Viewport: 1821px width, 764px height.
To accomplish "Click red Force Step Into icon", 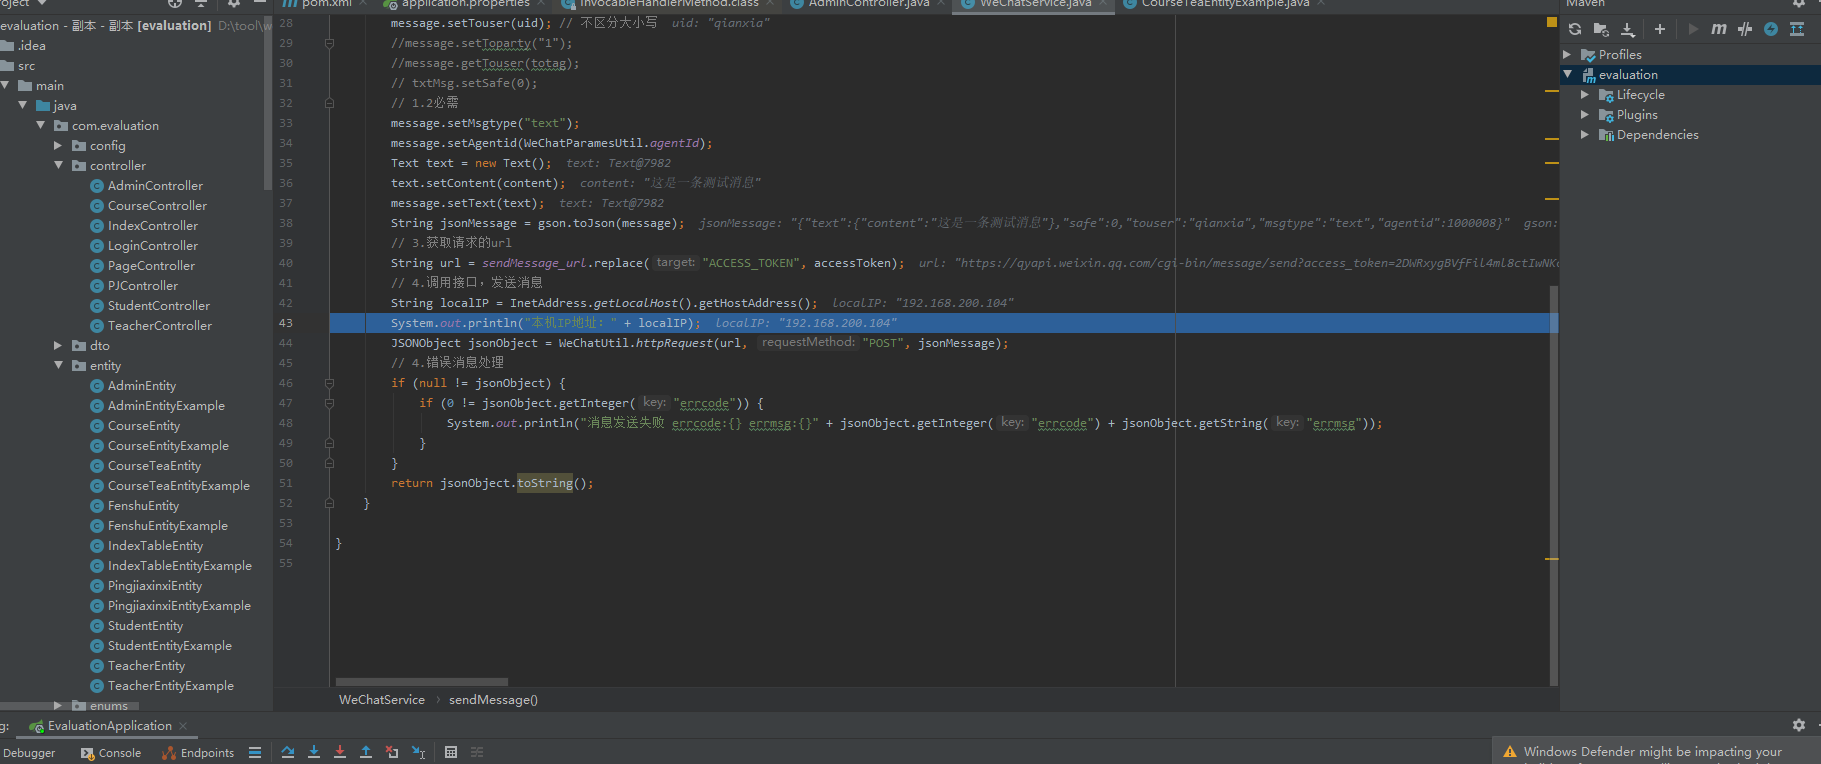I will (340, 752).
